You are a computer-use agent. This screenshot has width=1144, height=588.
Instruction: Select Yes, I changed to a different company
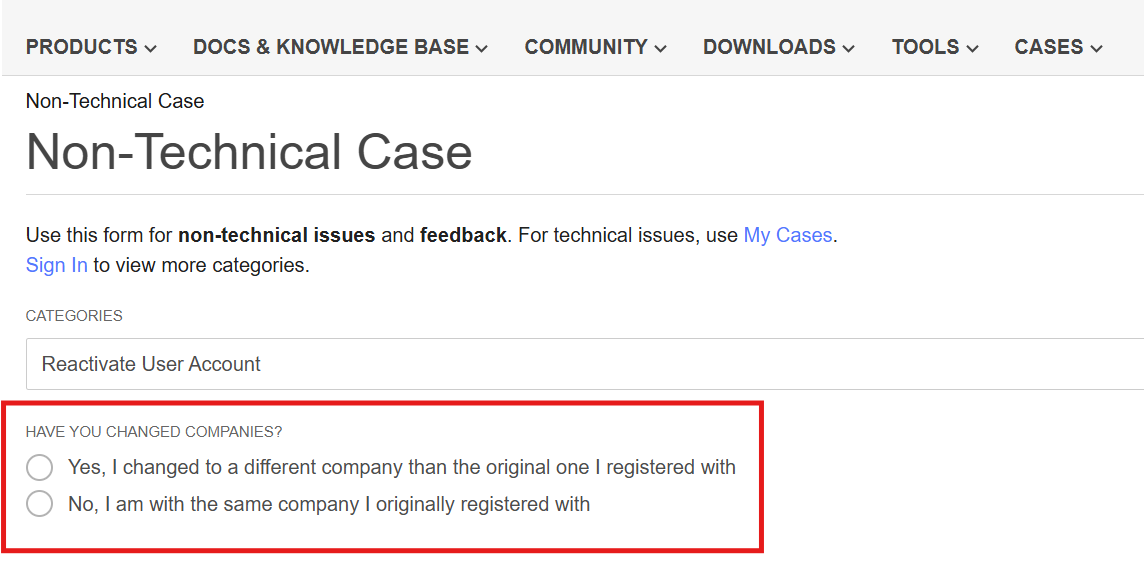point(39,467)
